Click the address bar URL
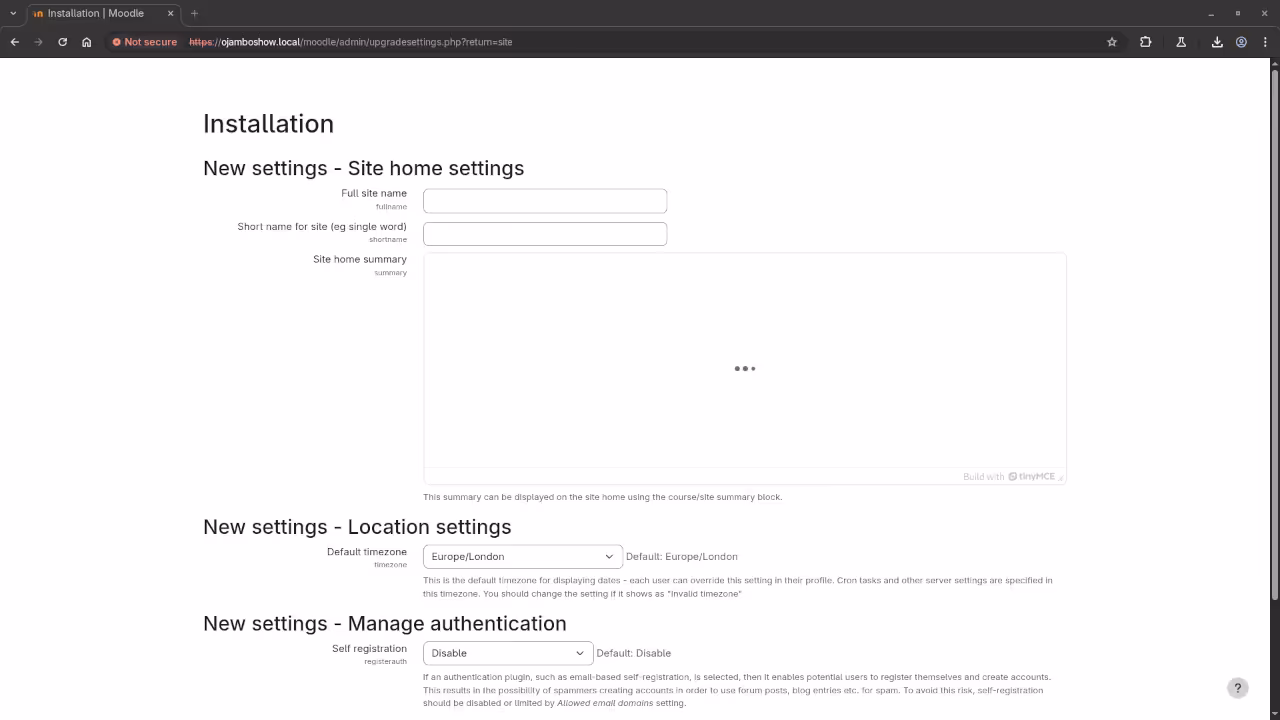 pos(351,42)
